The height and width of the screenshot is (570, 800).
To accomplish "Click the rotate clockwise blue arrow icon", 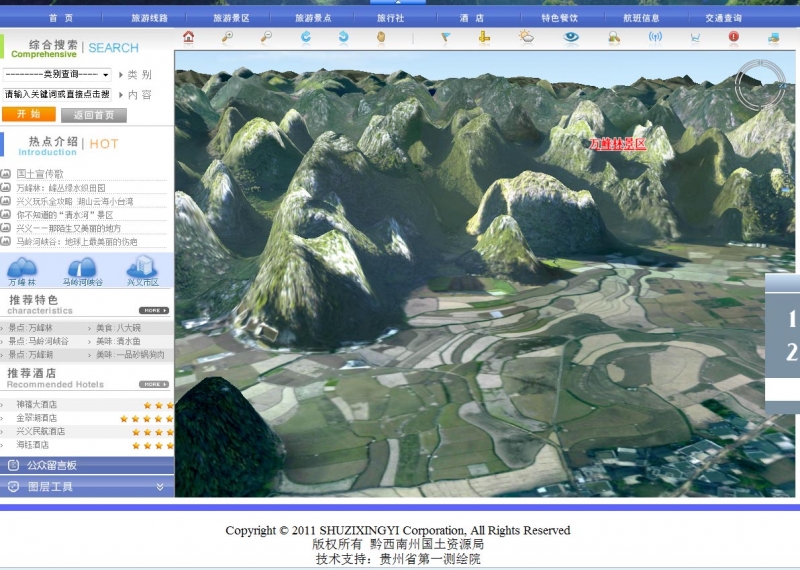I will click(305, 37).
